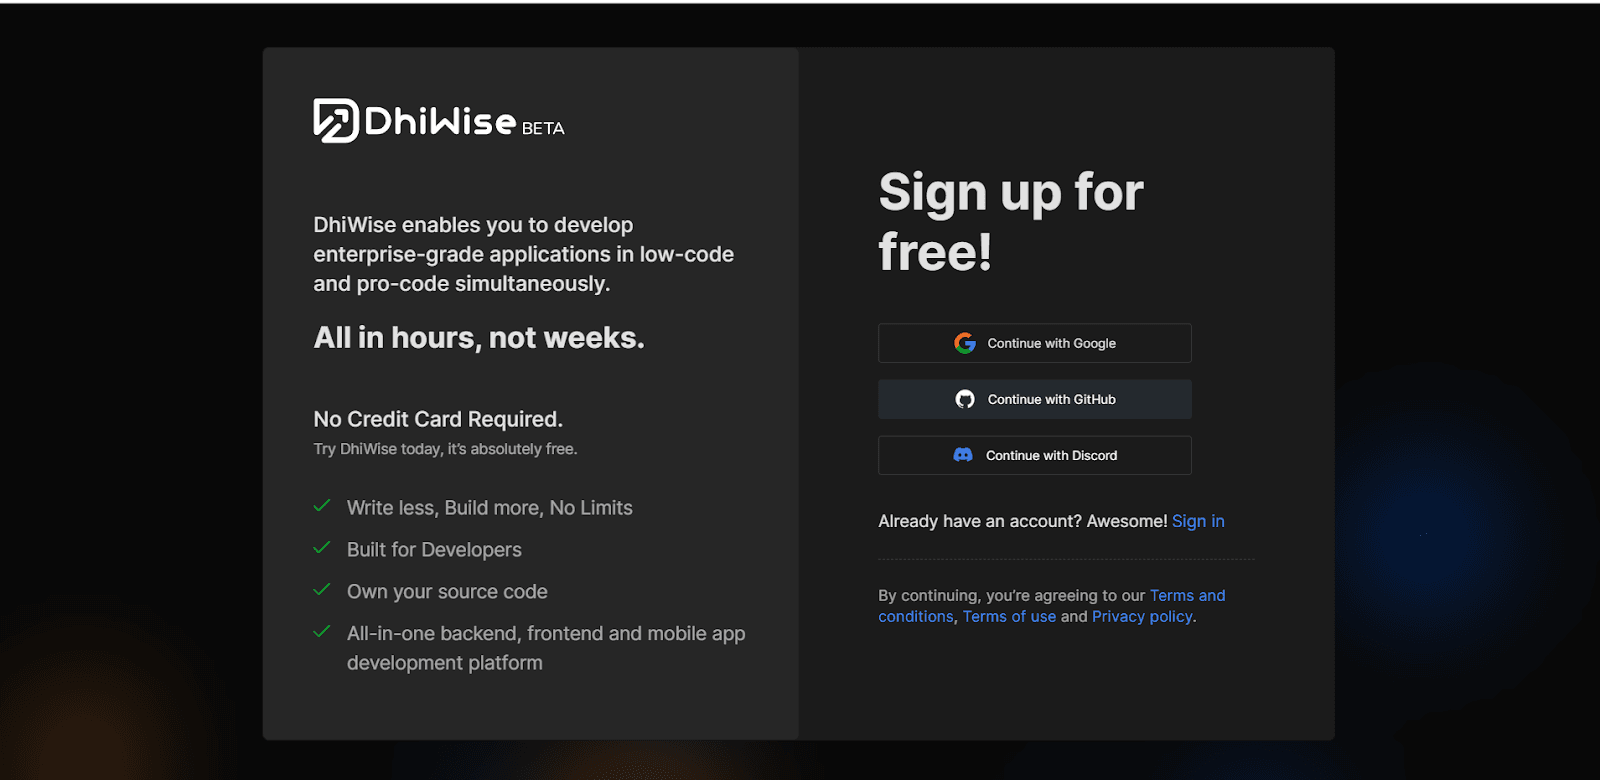Click the GitHub octocat icon
Image resolution: width=1600 pixels, height=780 pixels.
pos(965,399)
